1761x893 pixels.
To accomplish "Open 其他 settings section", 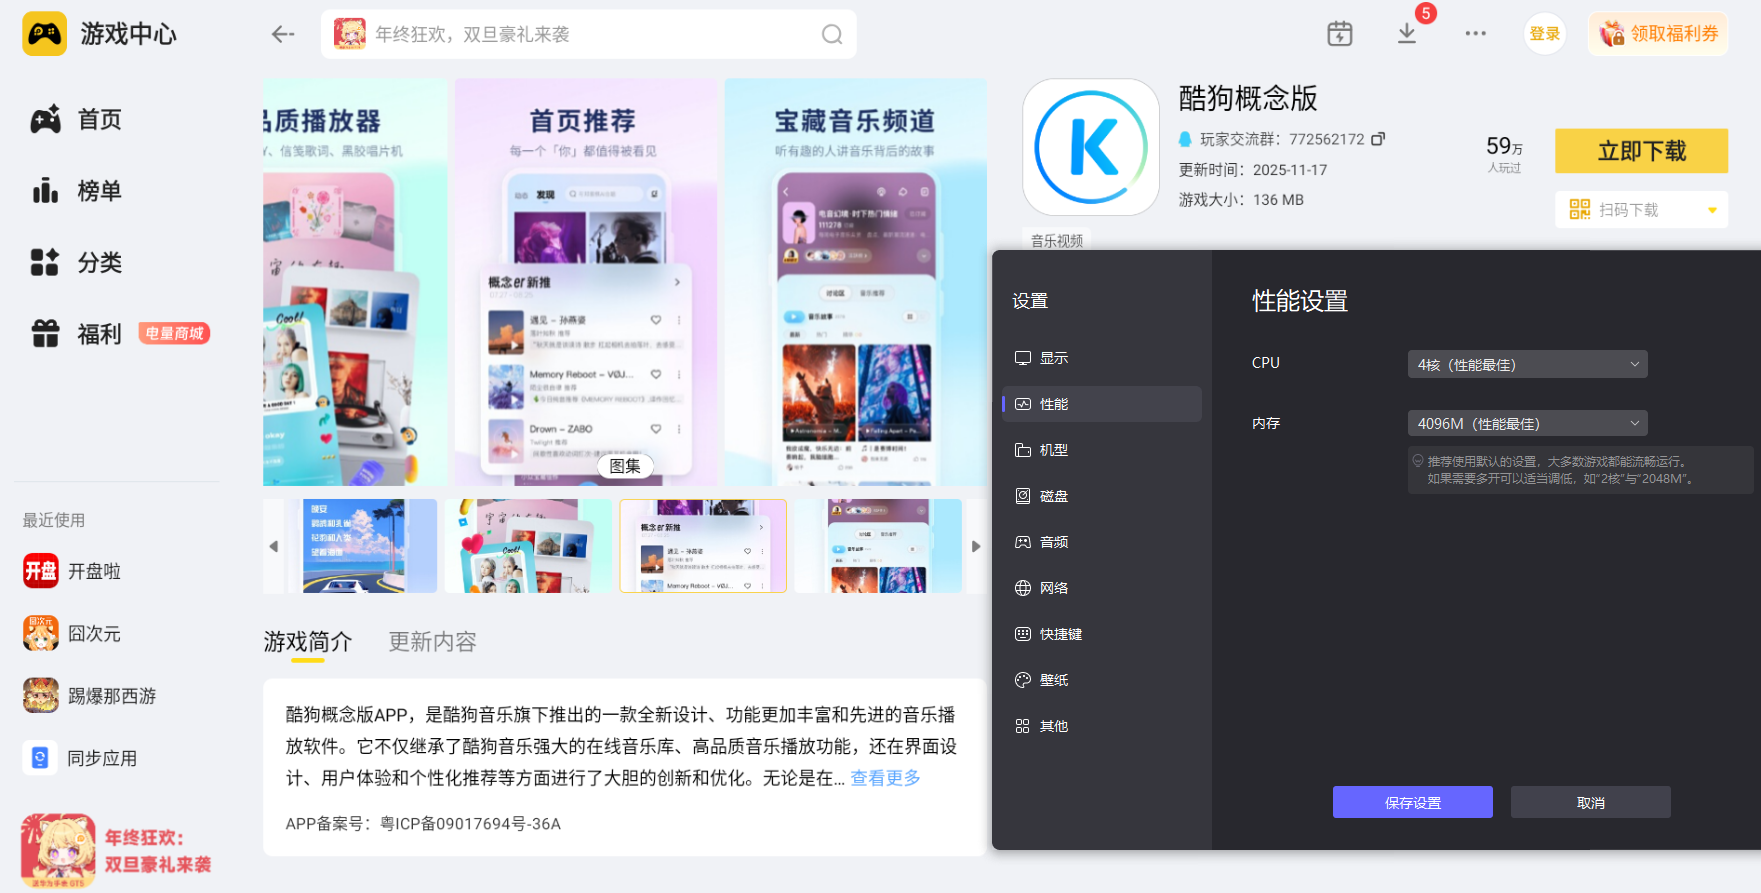I will (x=1102, y=726).
